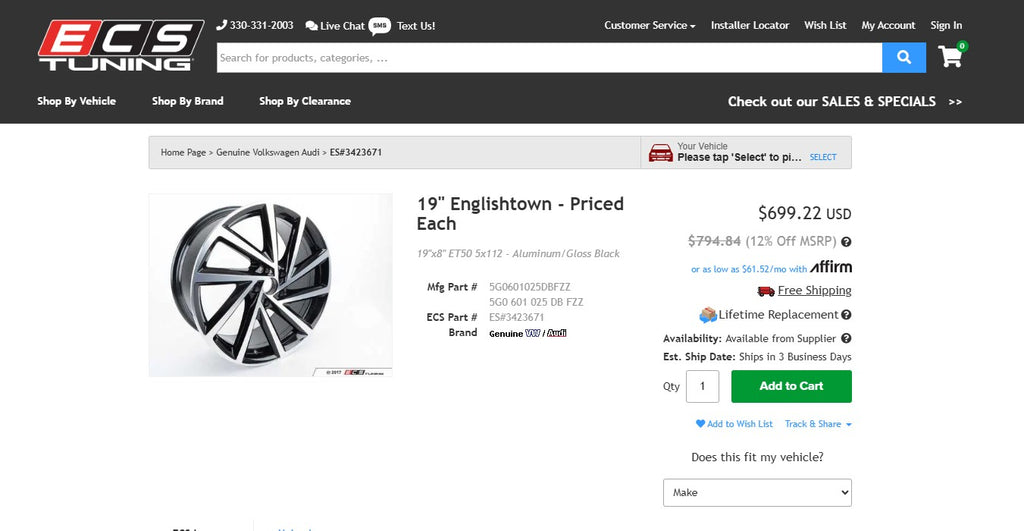Click the Sign In link
The height and width of the screenshot is (531, 1024).
coord(946,25)
